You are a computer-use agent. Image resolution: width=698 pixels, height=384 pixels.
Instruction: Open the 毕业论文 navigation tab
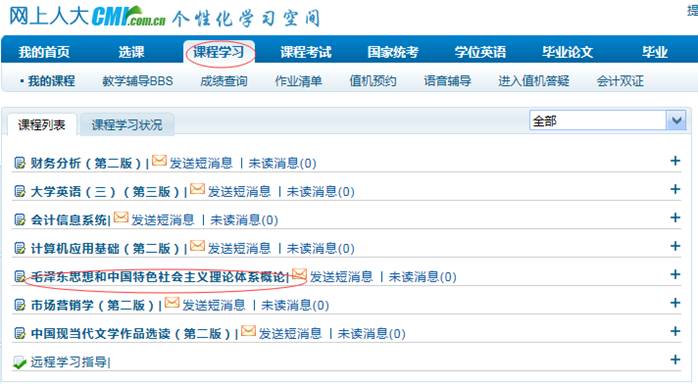click(x=567, y=52)
